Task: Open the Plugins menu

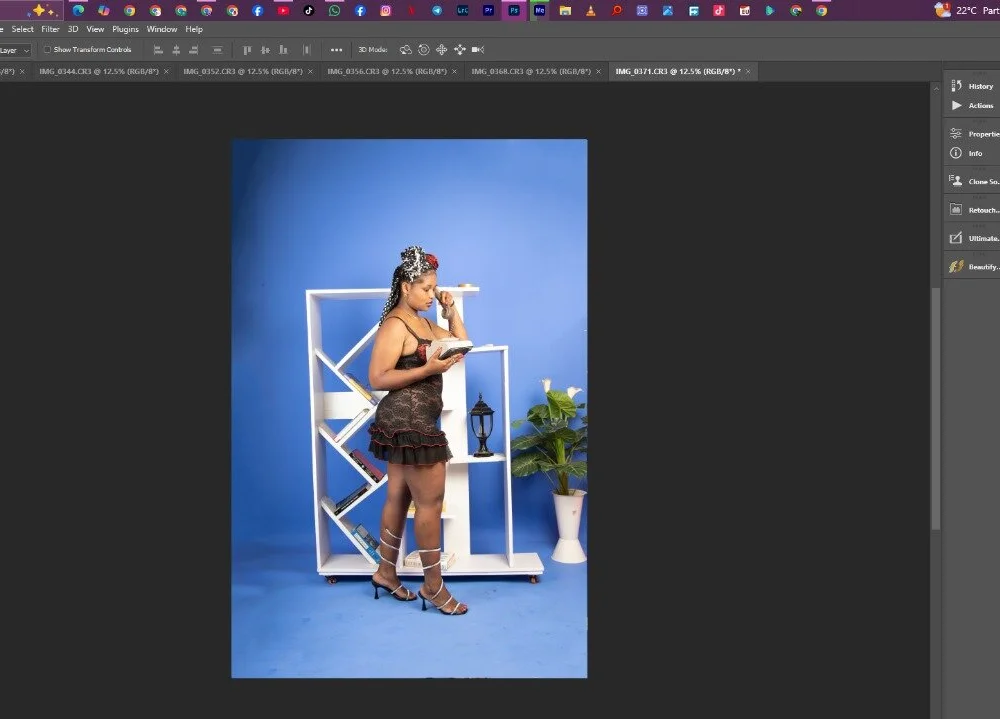Action: click(x=126, y=29)
